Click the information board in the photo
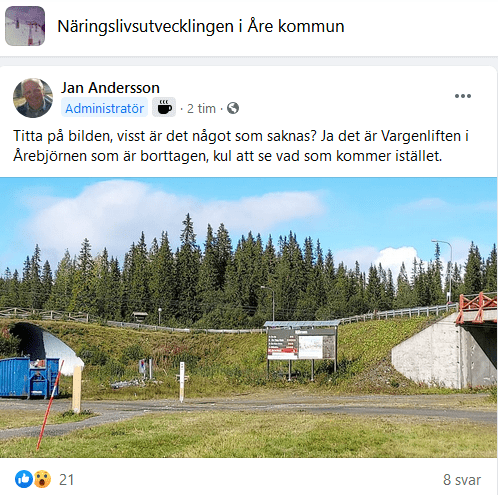Viewport: 498px width, 498px height. [302, 343]
